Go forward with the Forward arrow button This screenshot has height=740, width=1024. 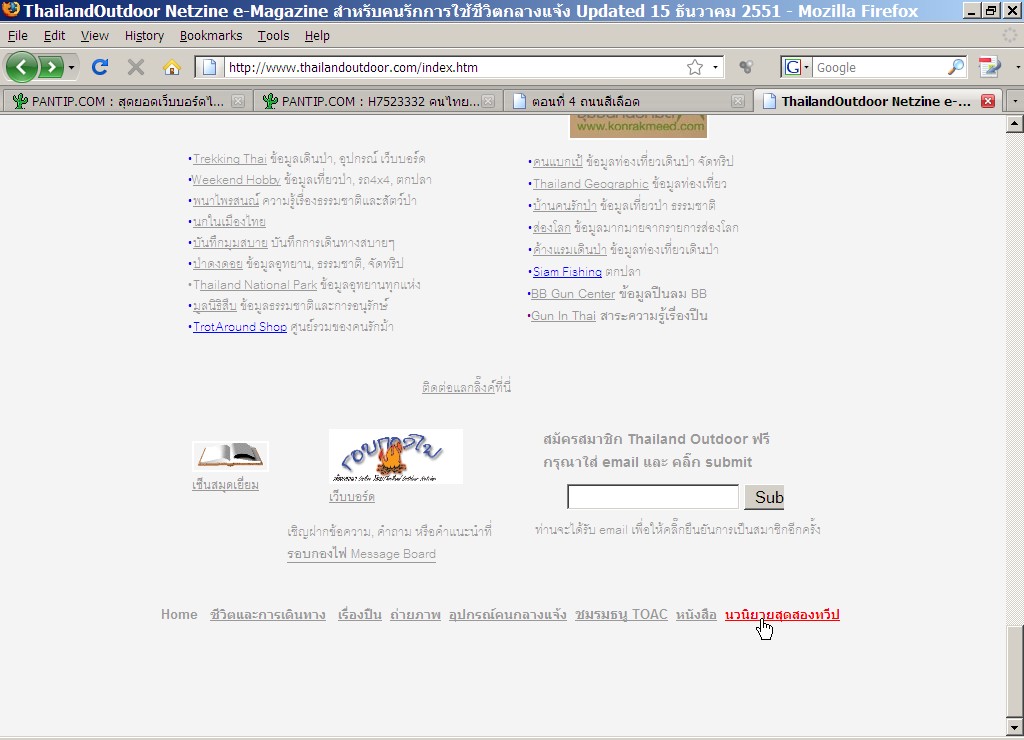click(51, 67)
